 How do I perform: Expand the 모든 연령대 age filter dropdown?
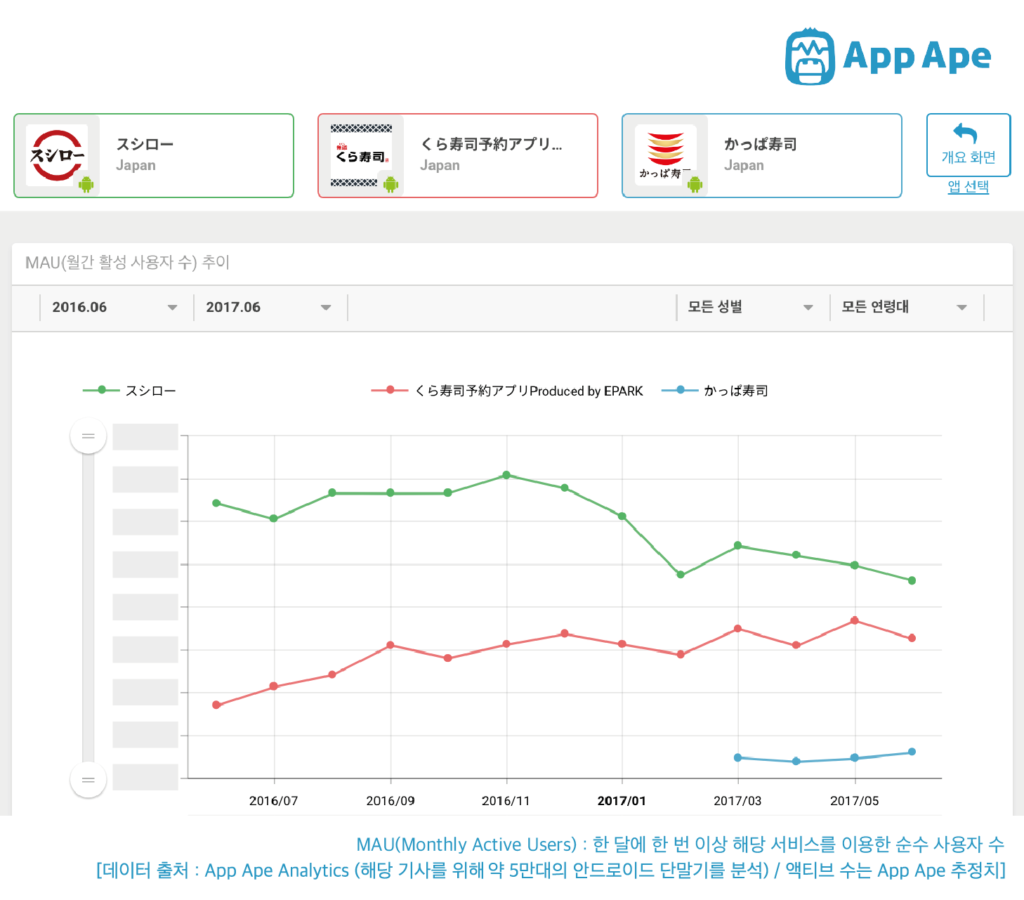tap(905, 307)
